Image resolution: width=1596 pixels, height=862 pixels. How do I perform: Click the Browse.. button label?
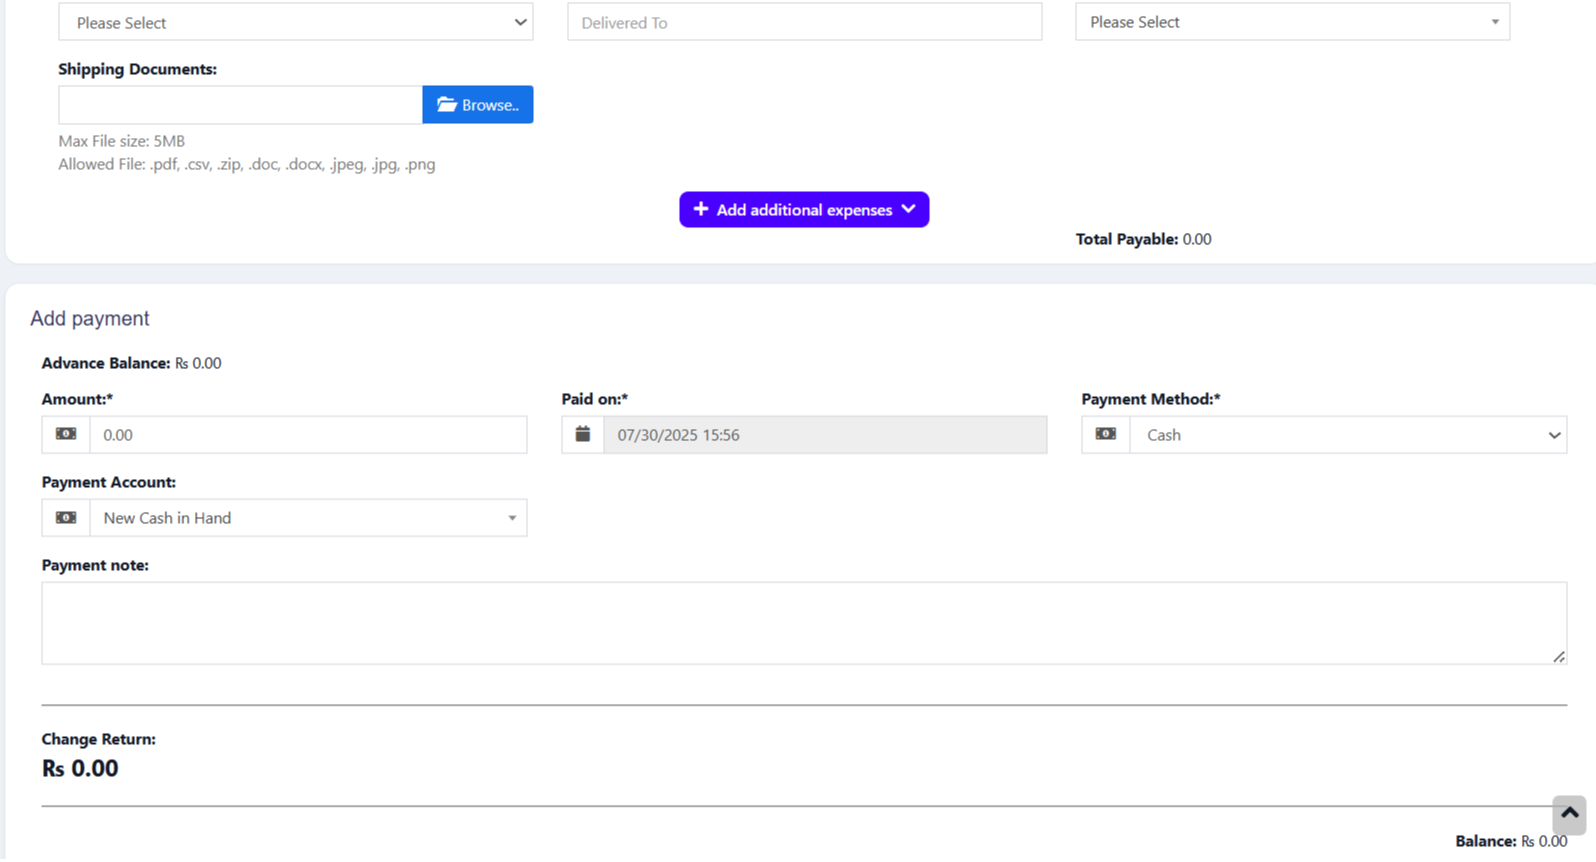tap(490, 105)
